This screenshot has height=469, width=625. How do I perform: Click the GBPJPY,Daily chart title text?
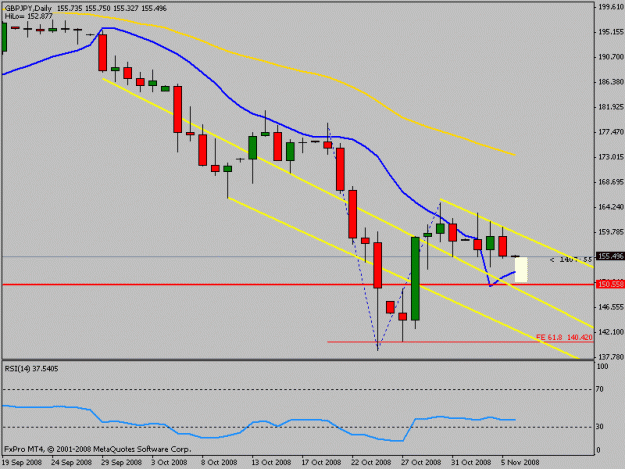click(29, 8)
